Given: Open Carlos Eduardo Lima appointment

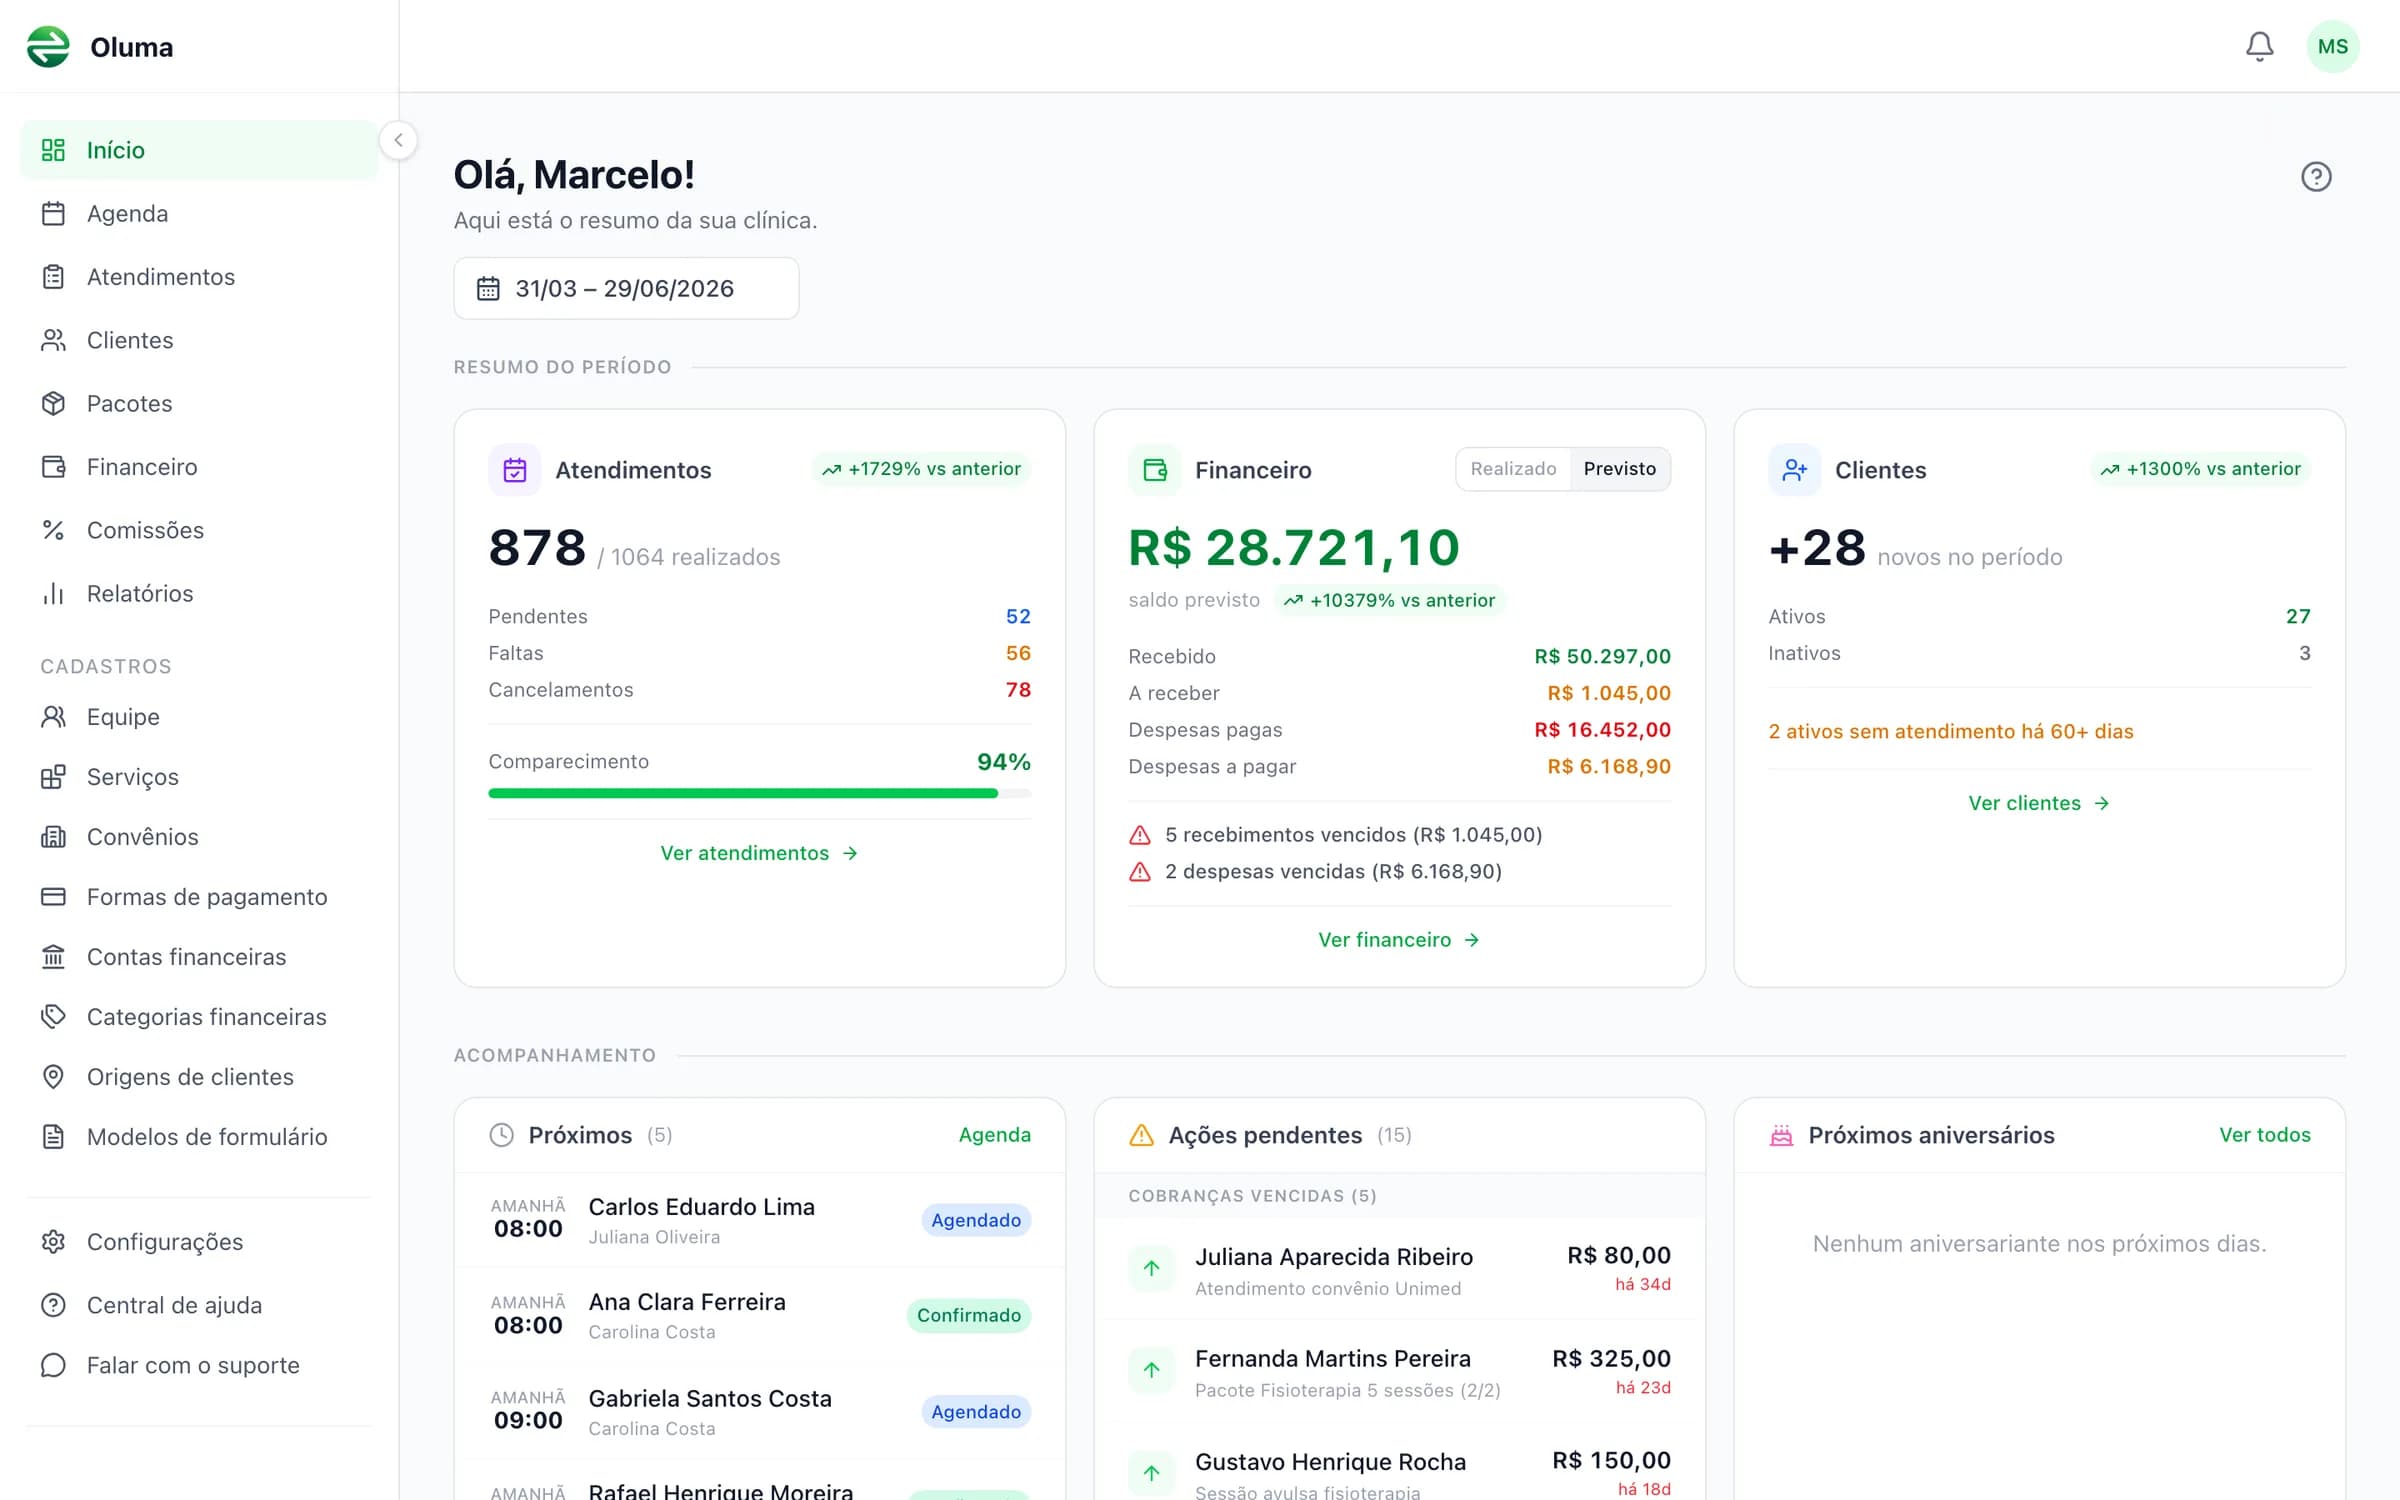Looking at the screenshot, I should point(759,1220).
